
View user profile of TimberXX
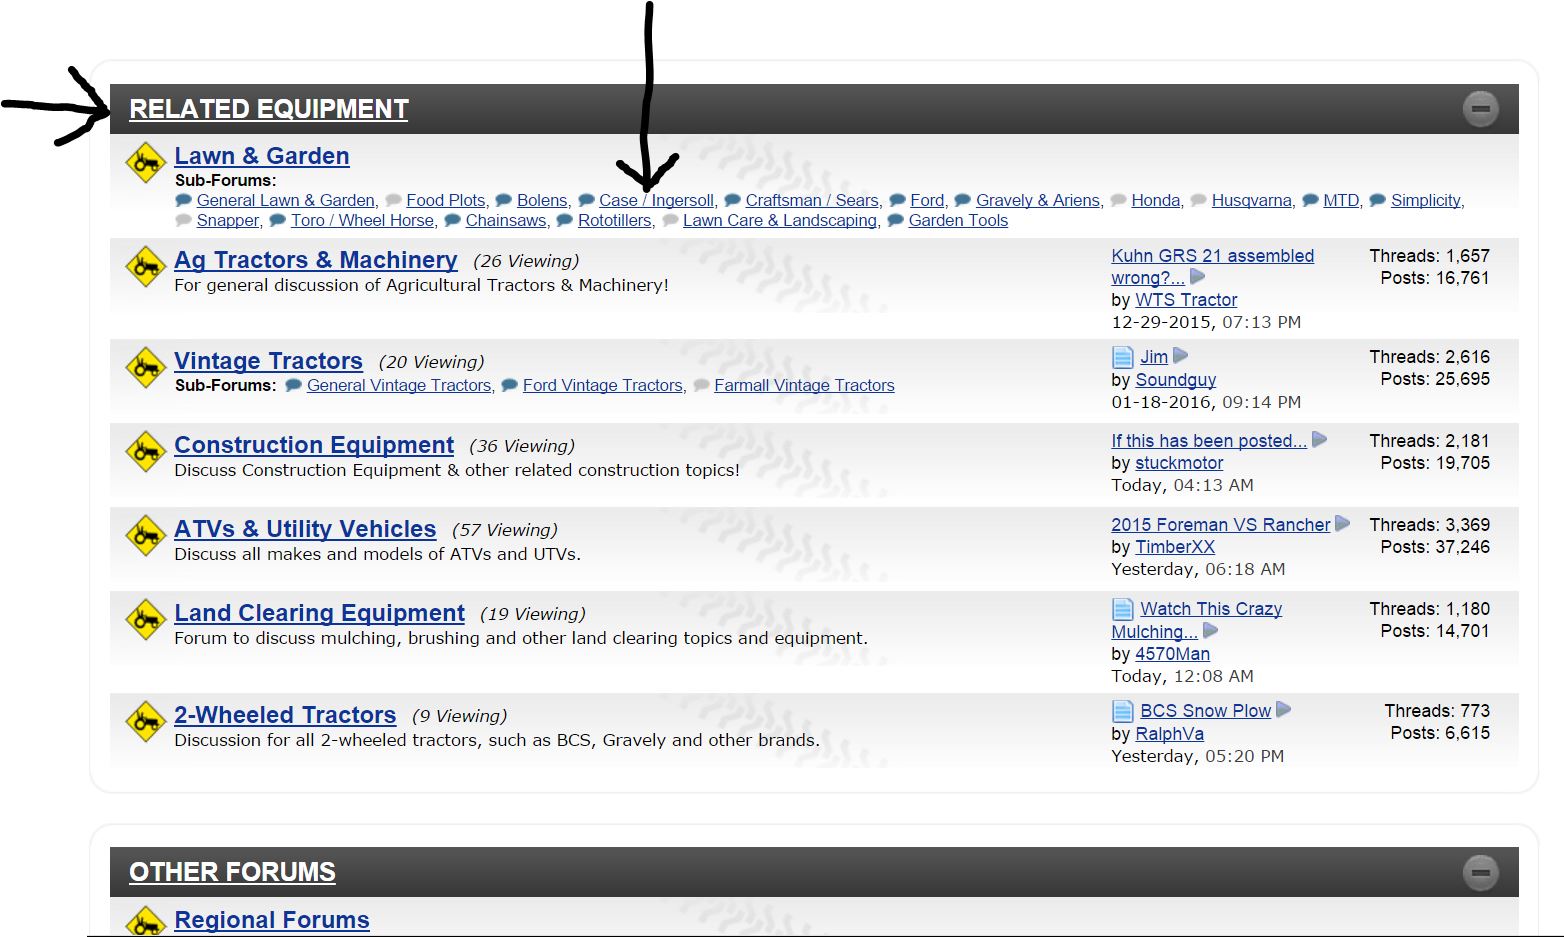tap(1174, 547)
